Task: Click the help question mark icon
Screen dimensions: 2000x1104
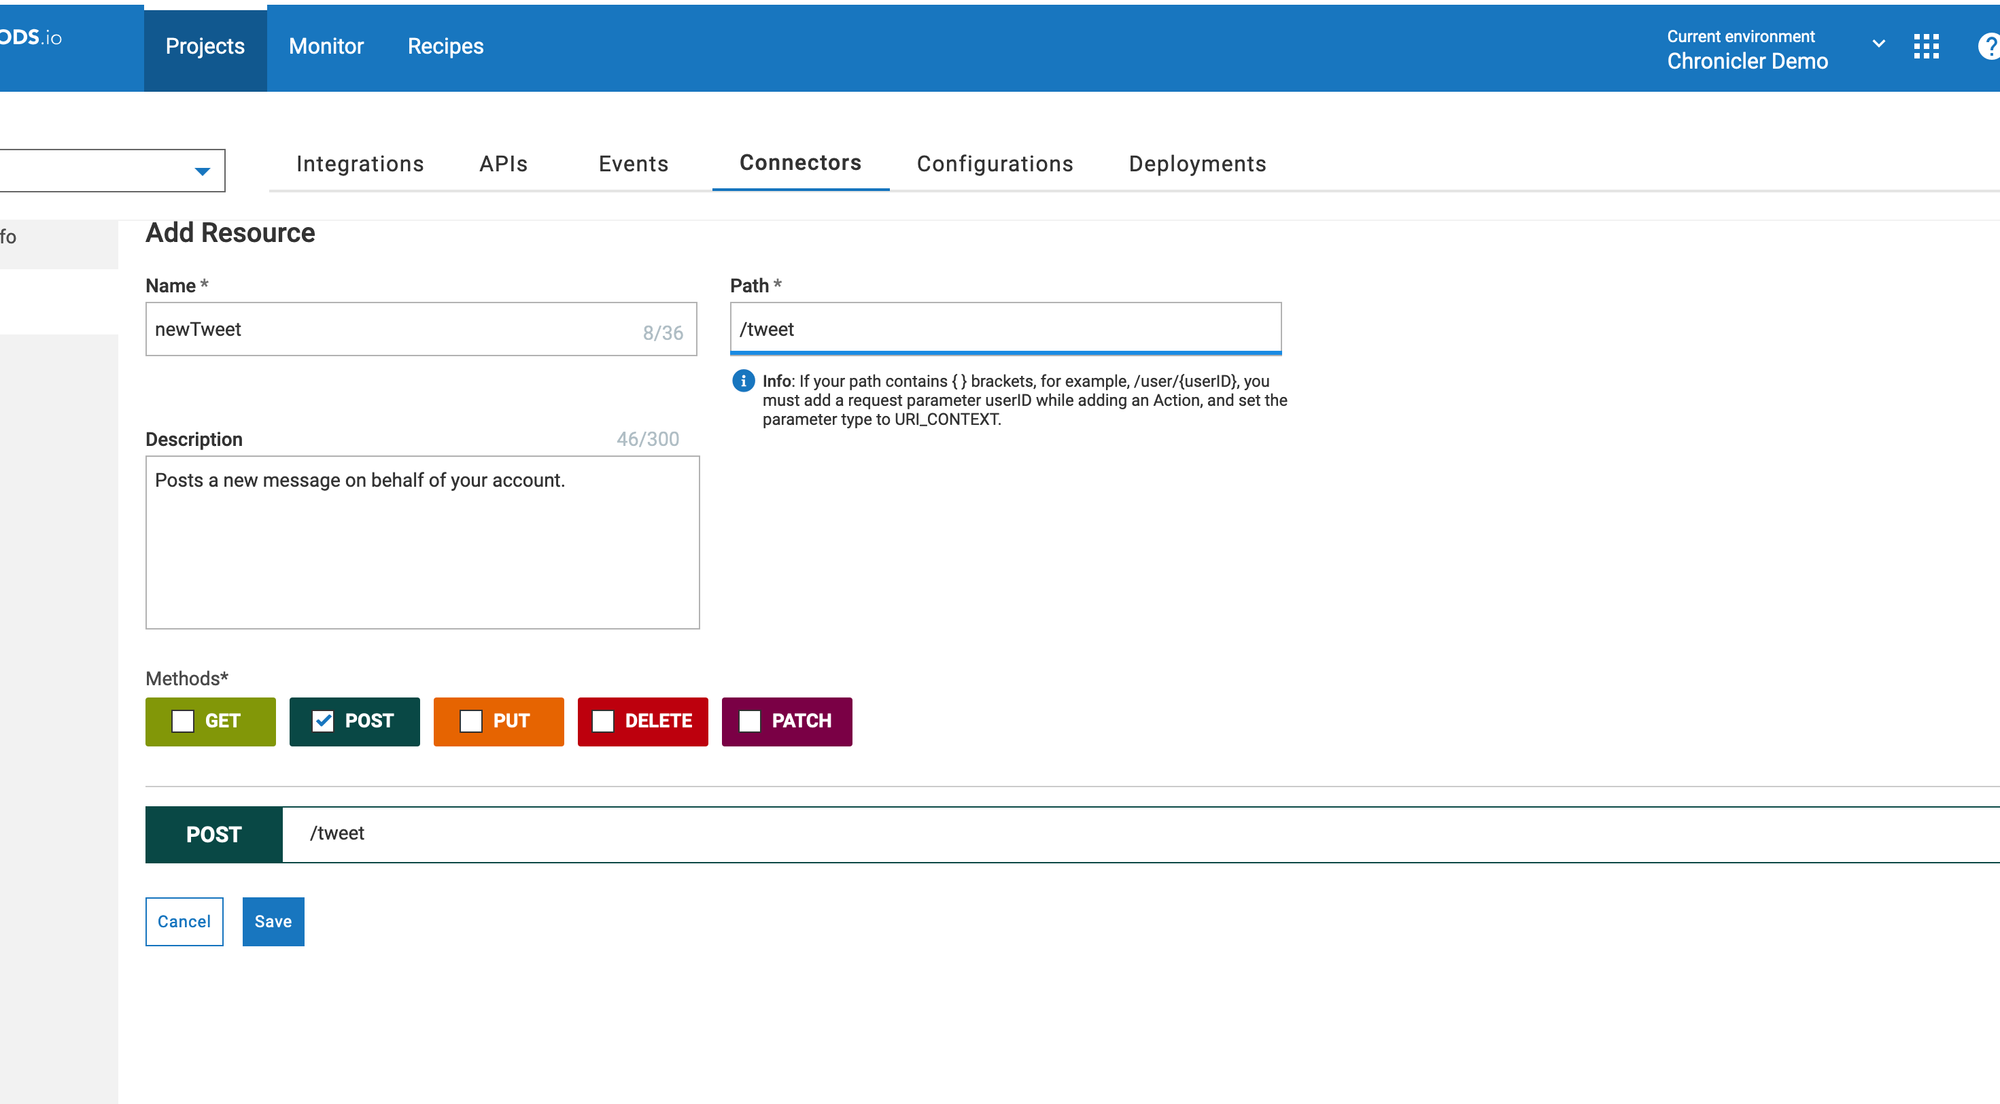Action: tap(1988, 47)
